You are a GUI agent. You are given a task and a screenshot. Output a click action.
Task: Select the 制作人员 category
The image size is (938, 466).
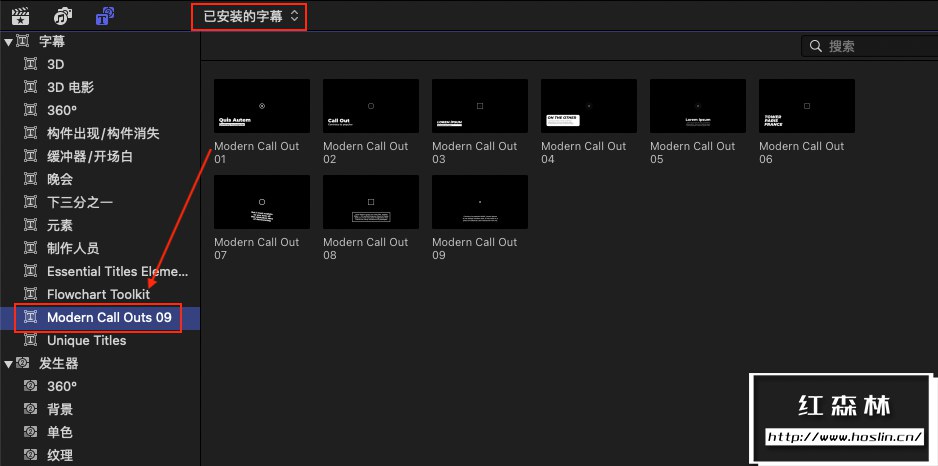click(73, 248)
